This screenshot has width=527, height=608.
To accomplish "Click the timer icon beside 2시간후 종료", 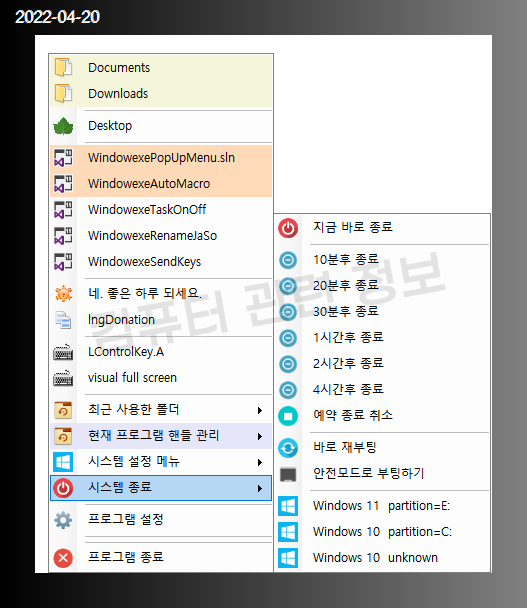I will tap(288, 364).
